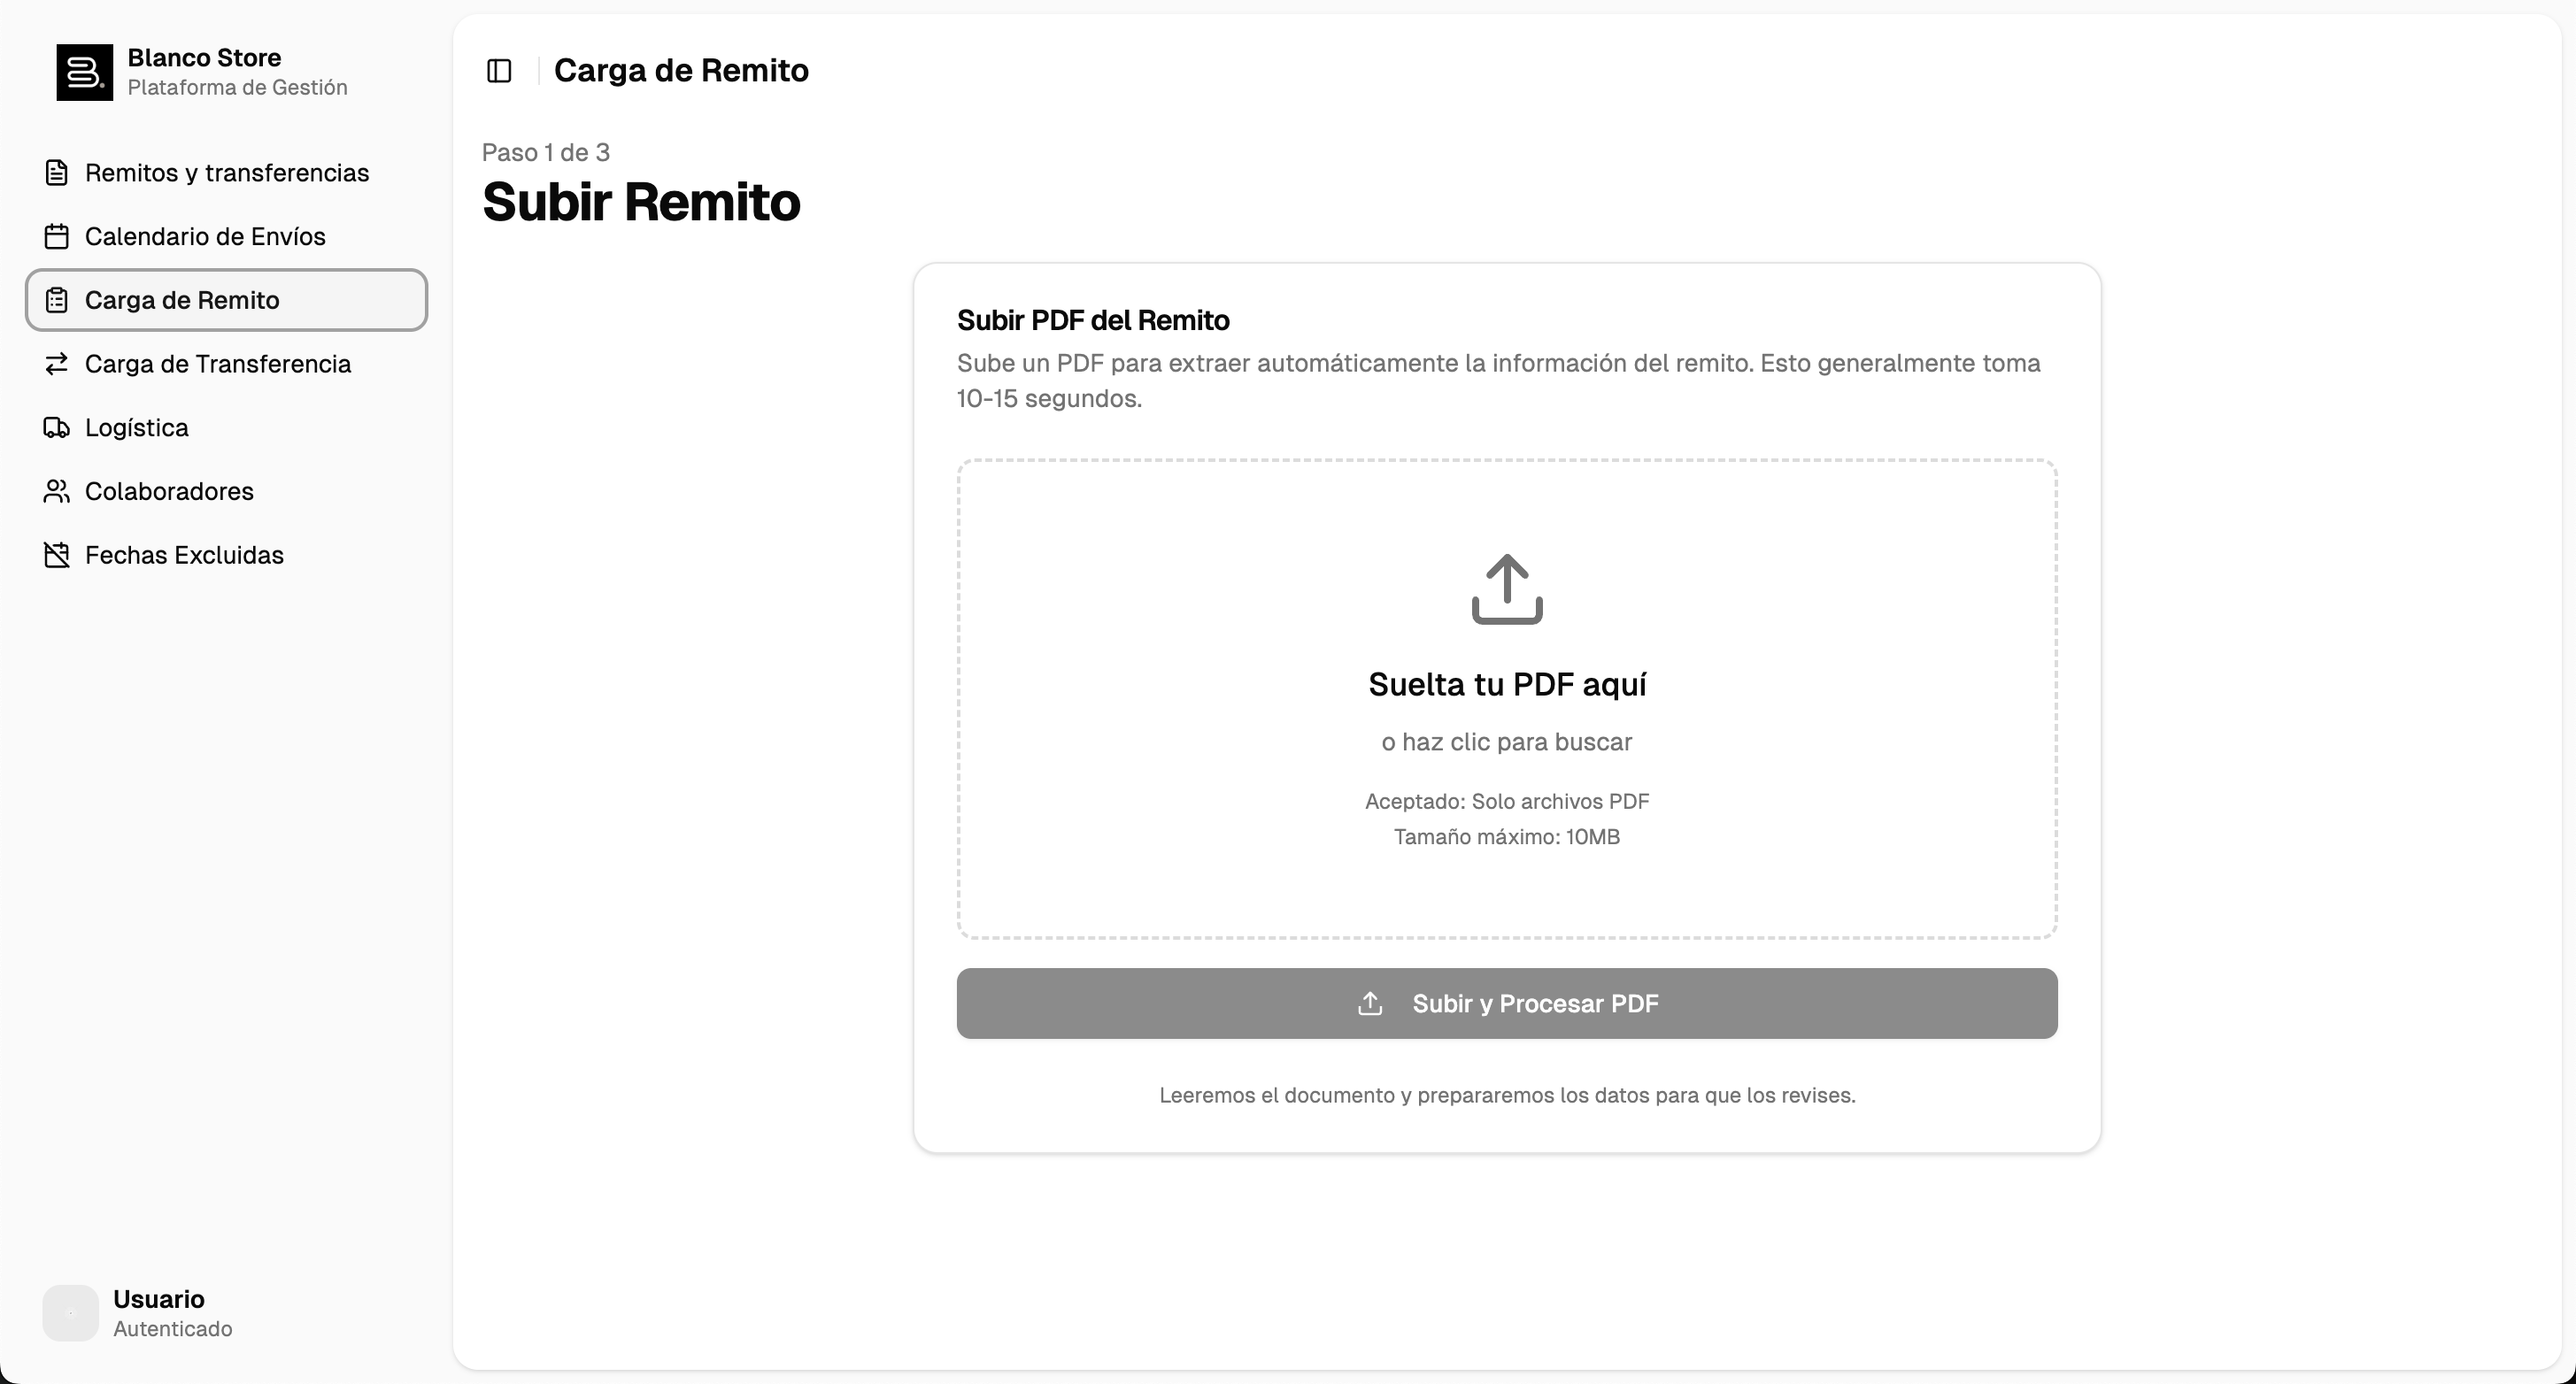This screenshot has height=1384, width=2576.
Task: Go to Calendario de Envíos
Action: 205,237
